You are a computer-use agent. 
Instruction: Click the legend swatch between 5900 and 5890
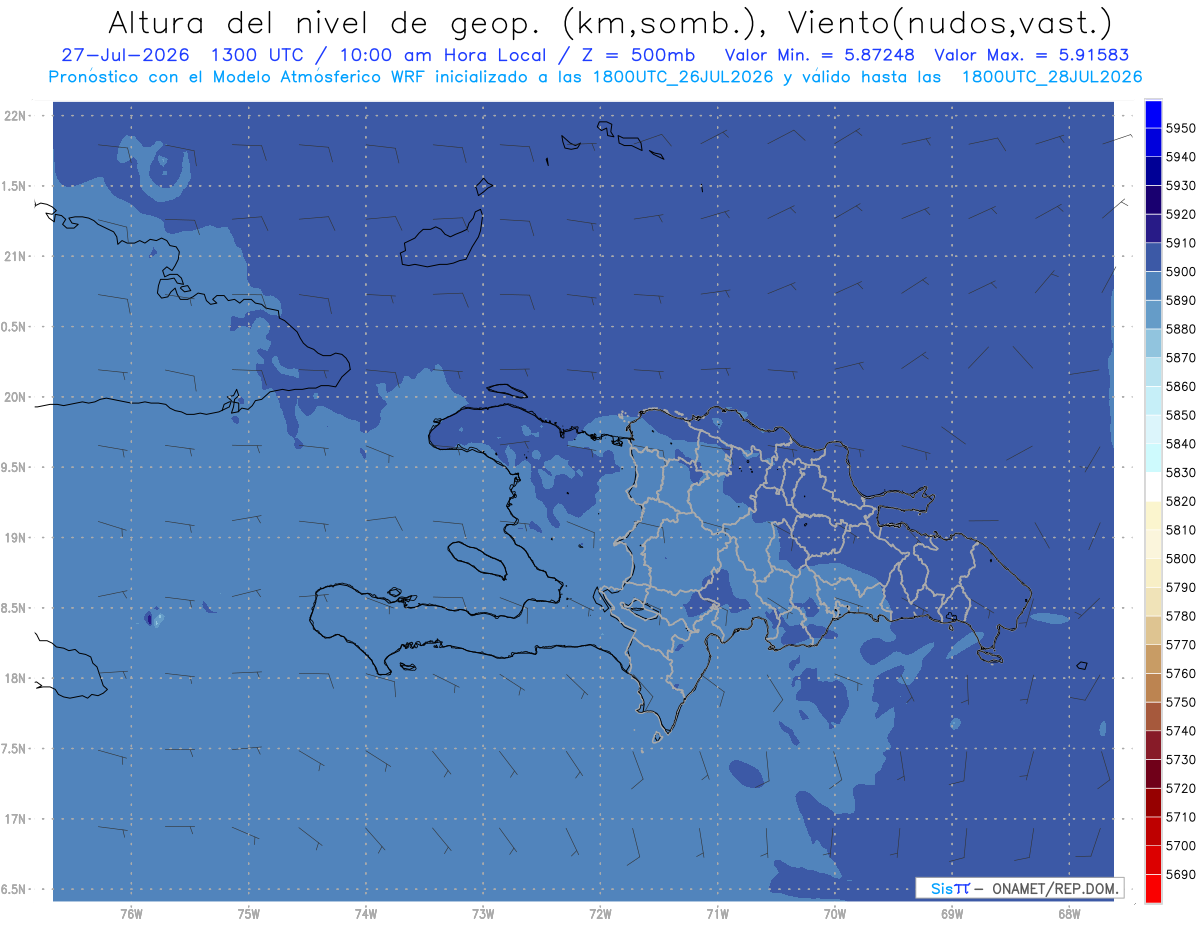click(1153, 285)
